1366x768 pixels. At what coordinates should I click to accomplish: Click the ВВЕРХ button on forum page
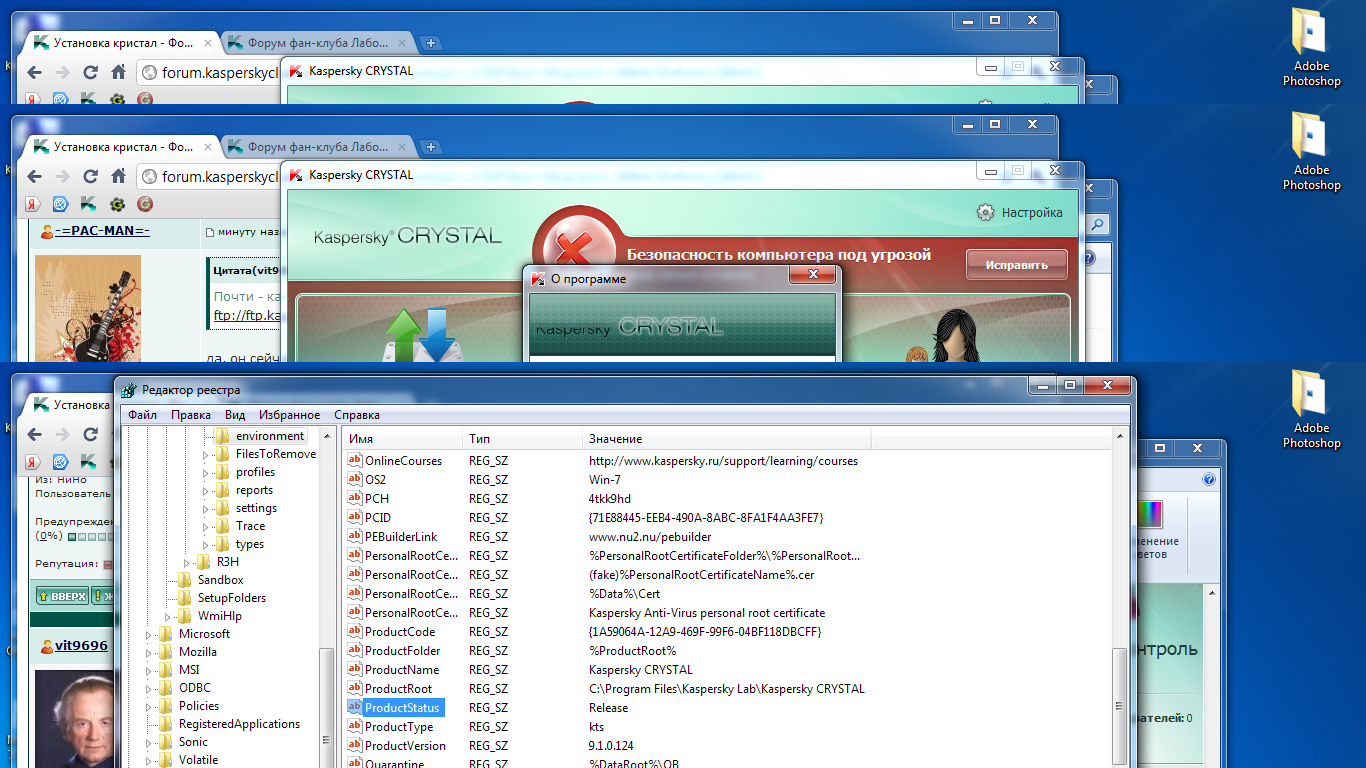(62, 596)
